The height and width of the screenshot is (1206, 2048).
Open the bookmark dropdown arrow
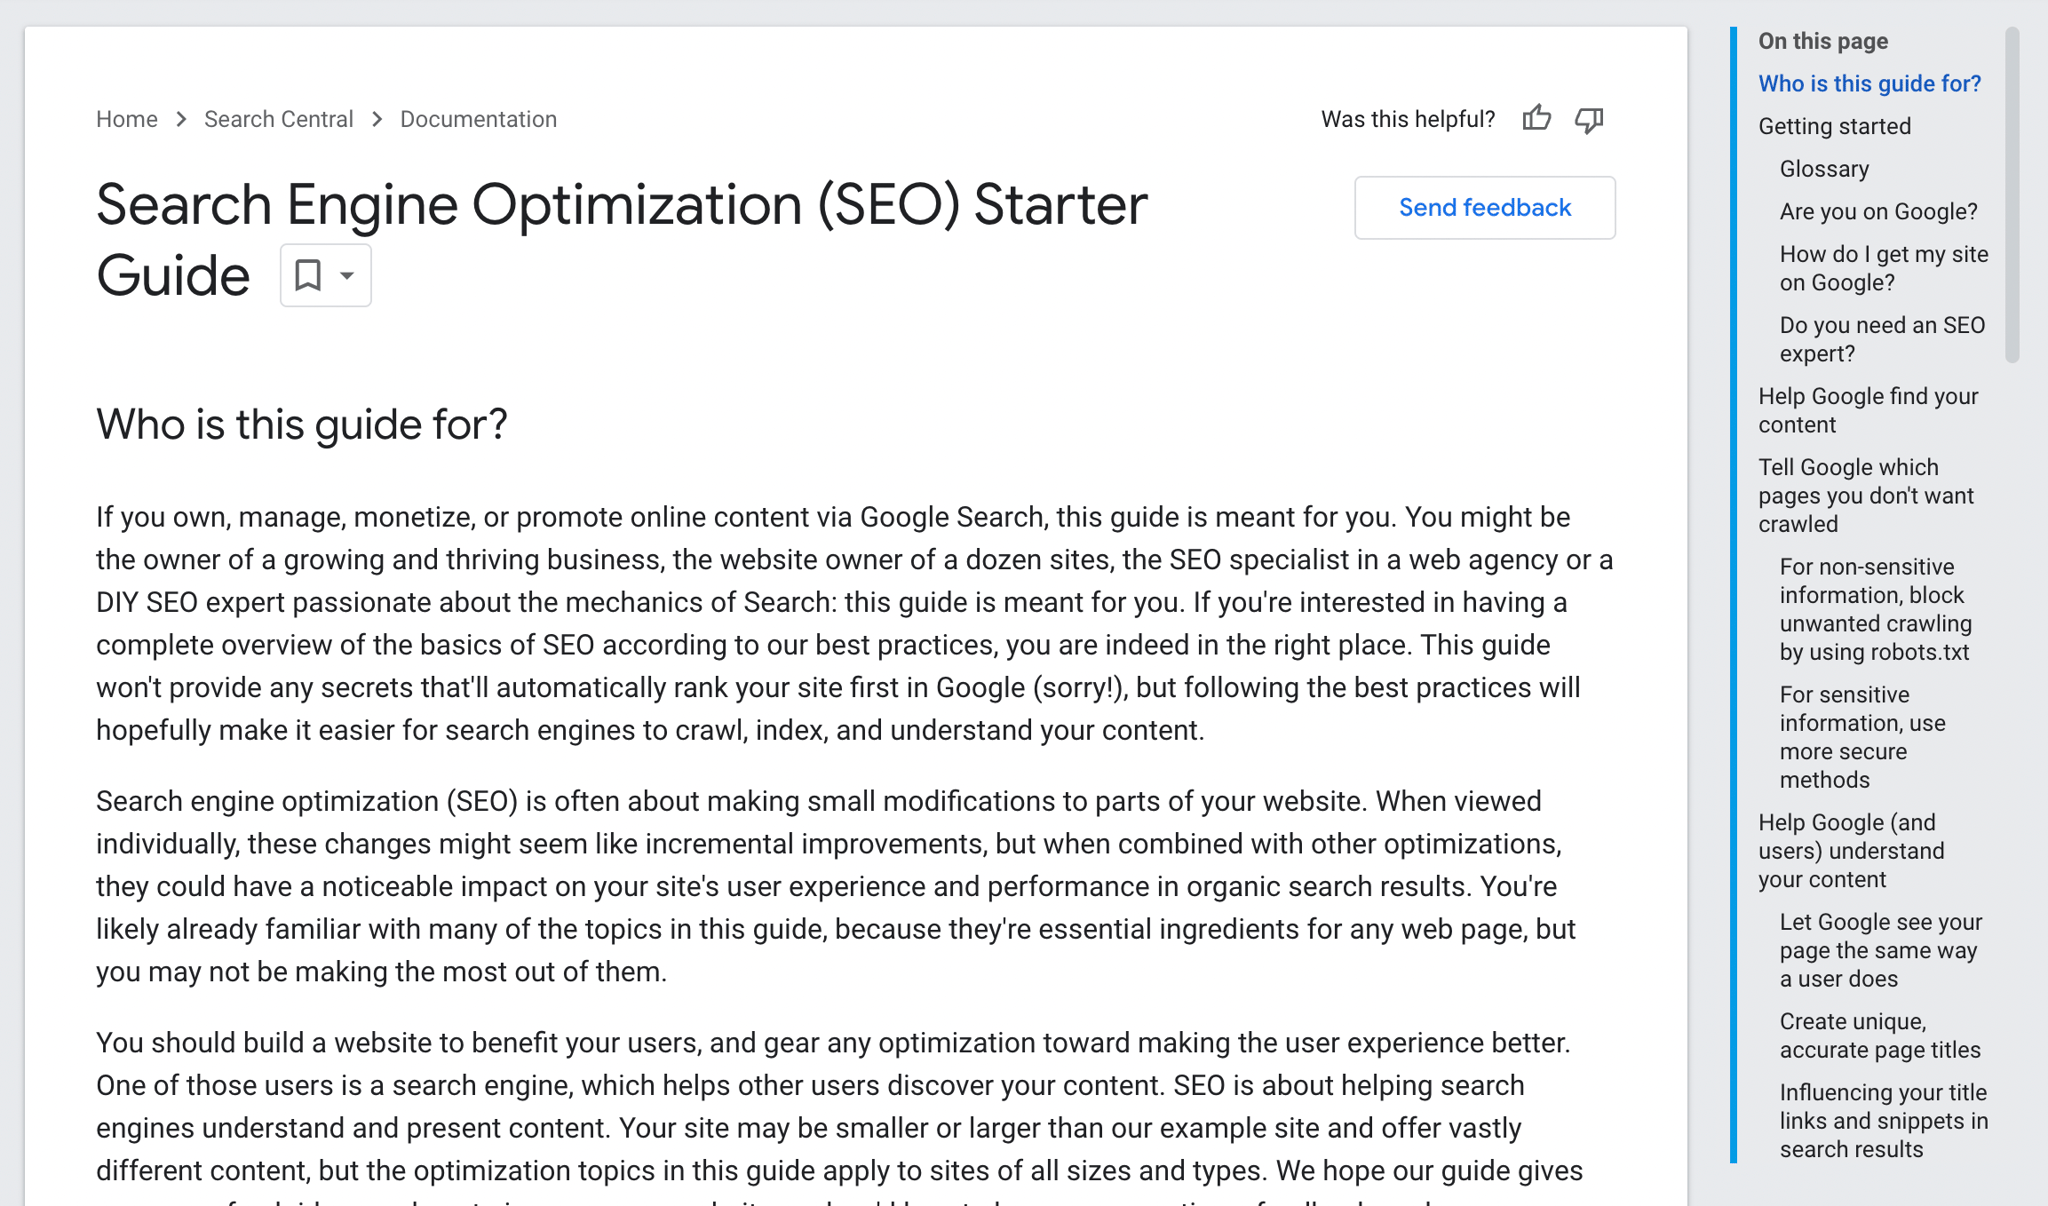point(346,275)
